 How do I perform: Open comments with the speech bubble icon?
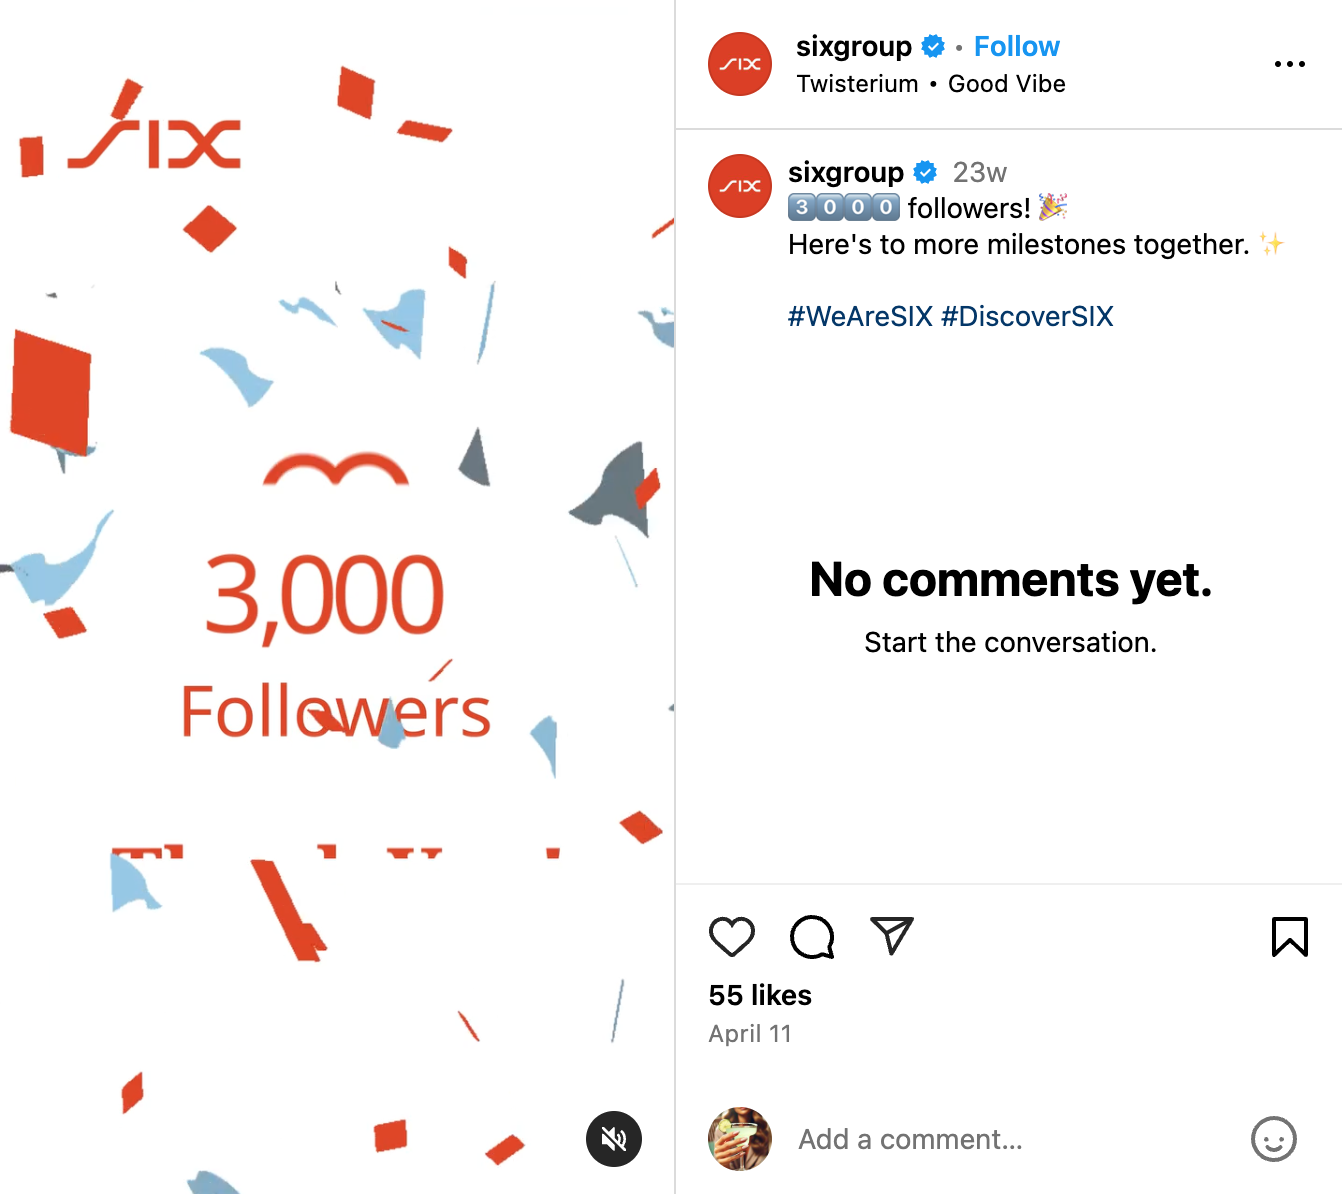point(811,937)
